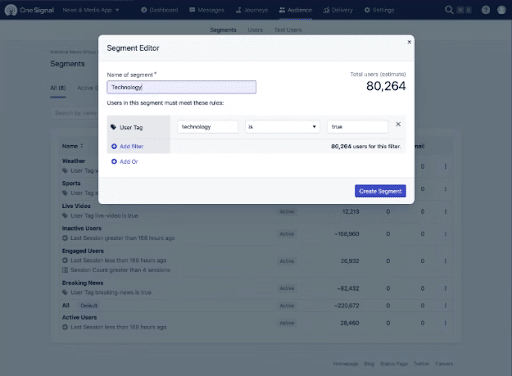This screenshot has height=376, width=512.
Task: Click the Active Users clock icon
Action: pos(65,327)
